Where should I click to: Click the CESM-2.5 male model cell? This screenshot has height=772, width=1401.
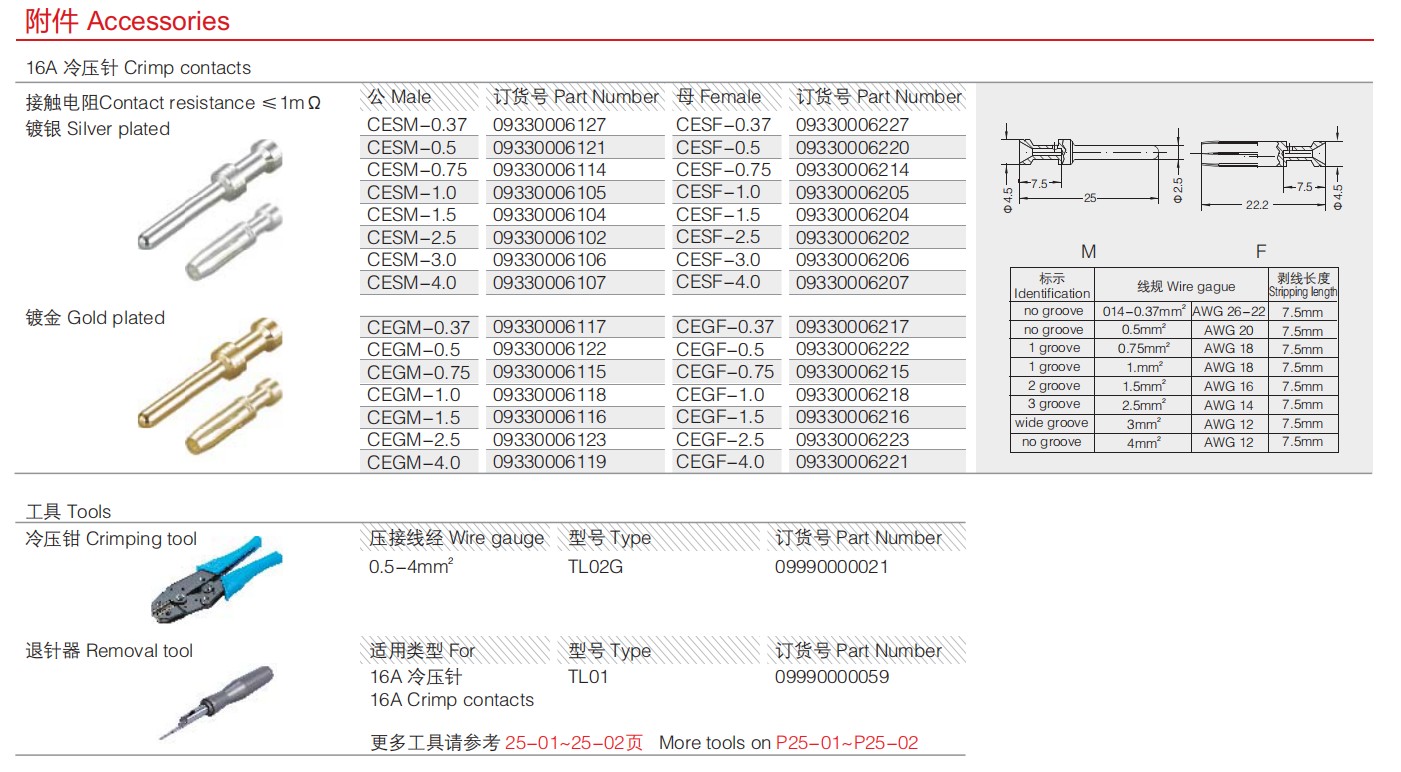pos(411,238)
